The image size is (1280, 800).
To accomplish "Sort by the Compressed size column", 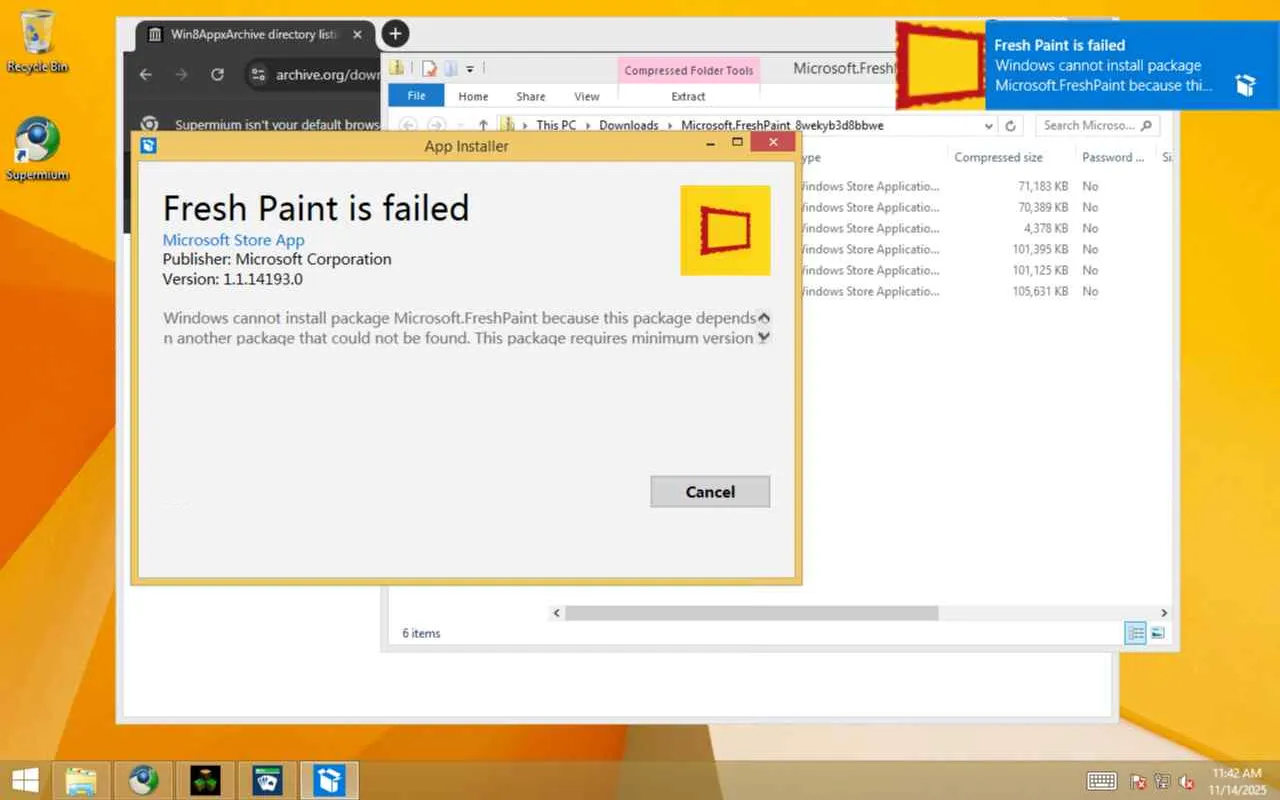I will click(998, 157).
